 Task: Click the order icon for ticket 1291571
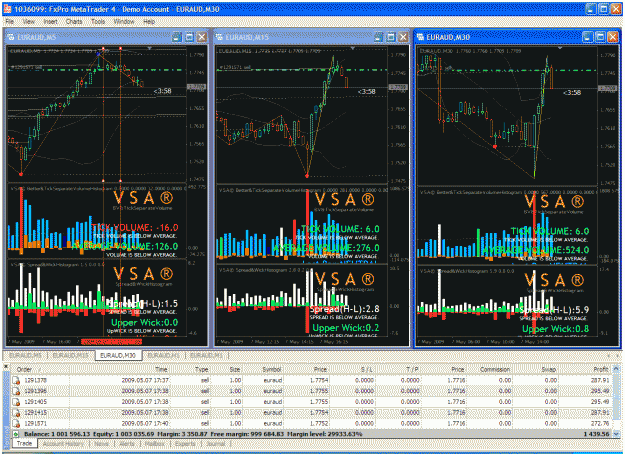click(x=16, y=423)
